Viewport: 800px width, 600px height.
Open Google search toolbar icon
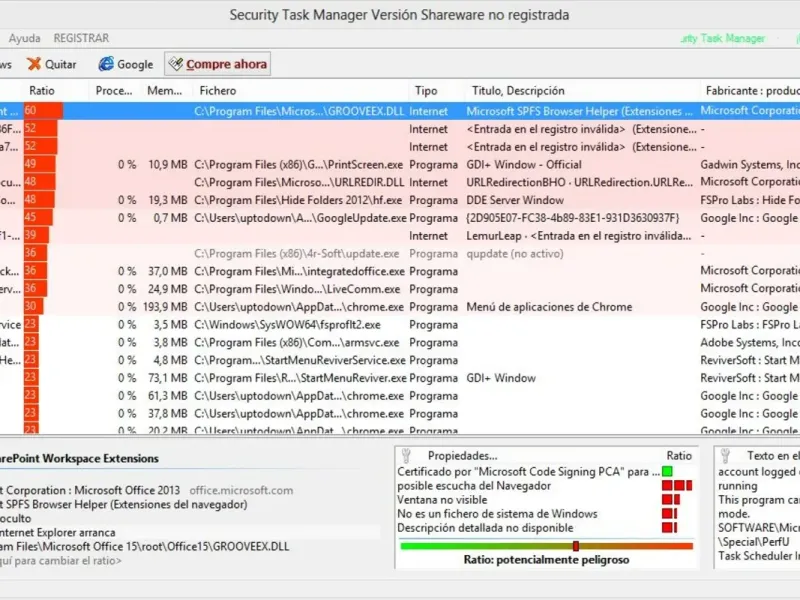pos(106,64)
